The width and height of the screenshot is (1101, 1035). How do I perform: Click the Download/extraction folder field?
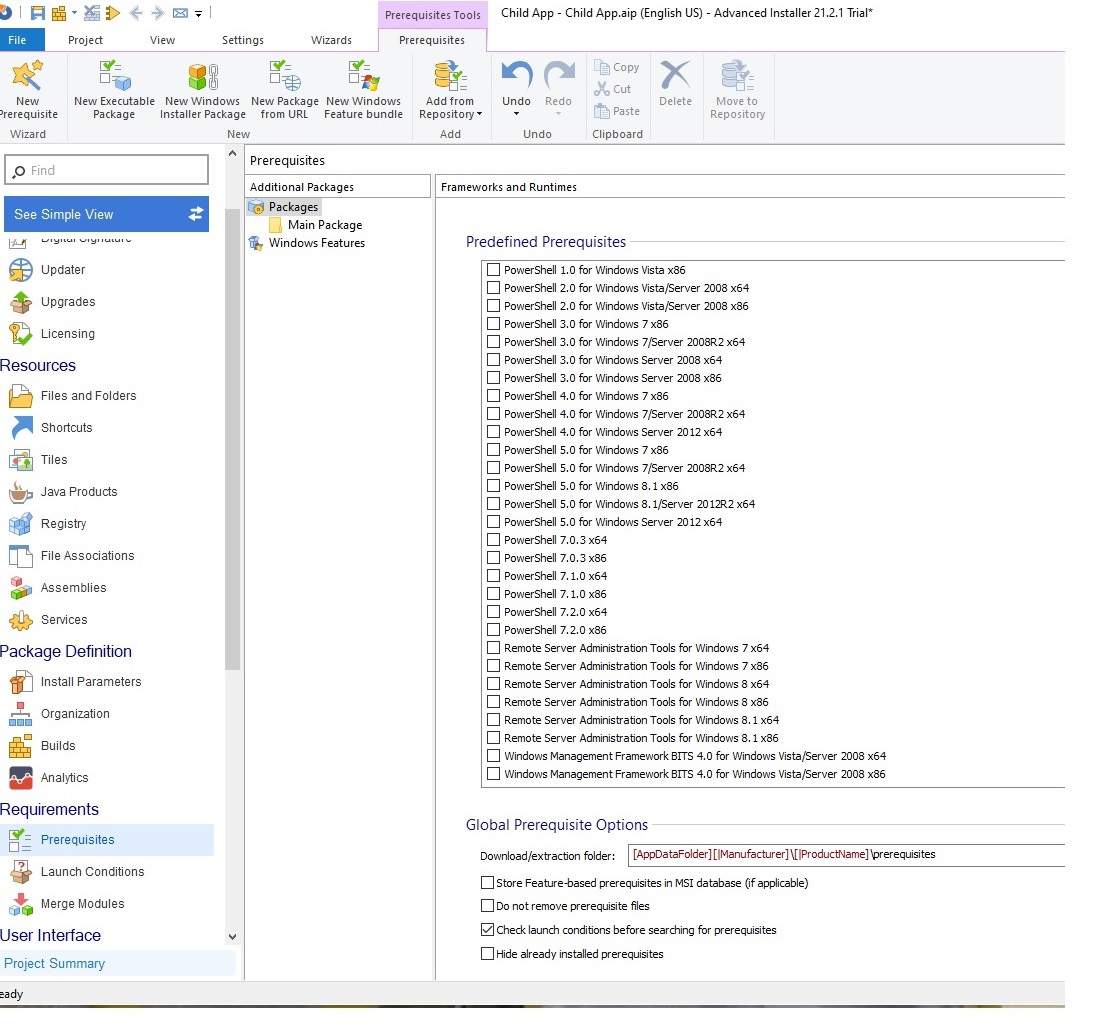pos(846,855)
